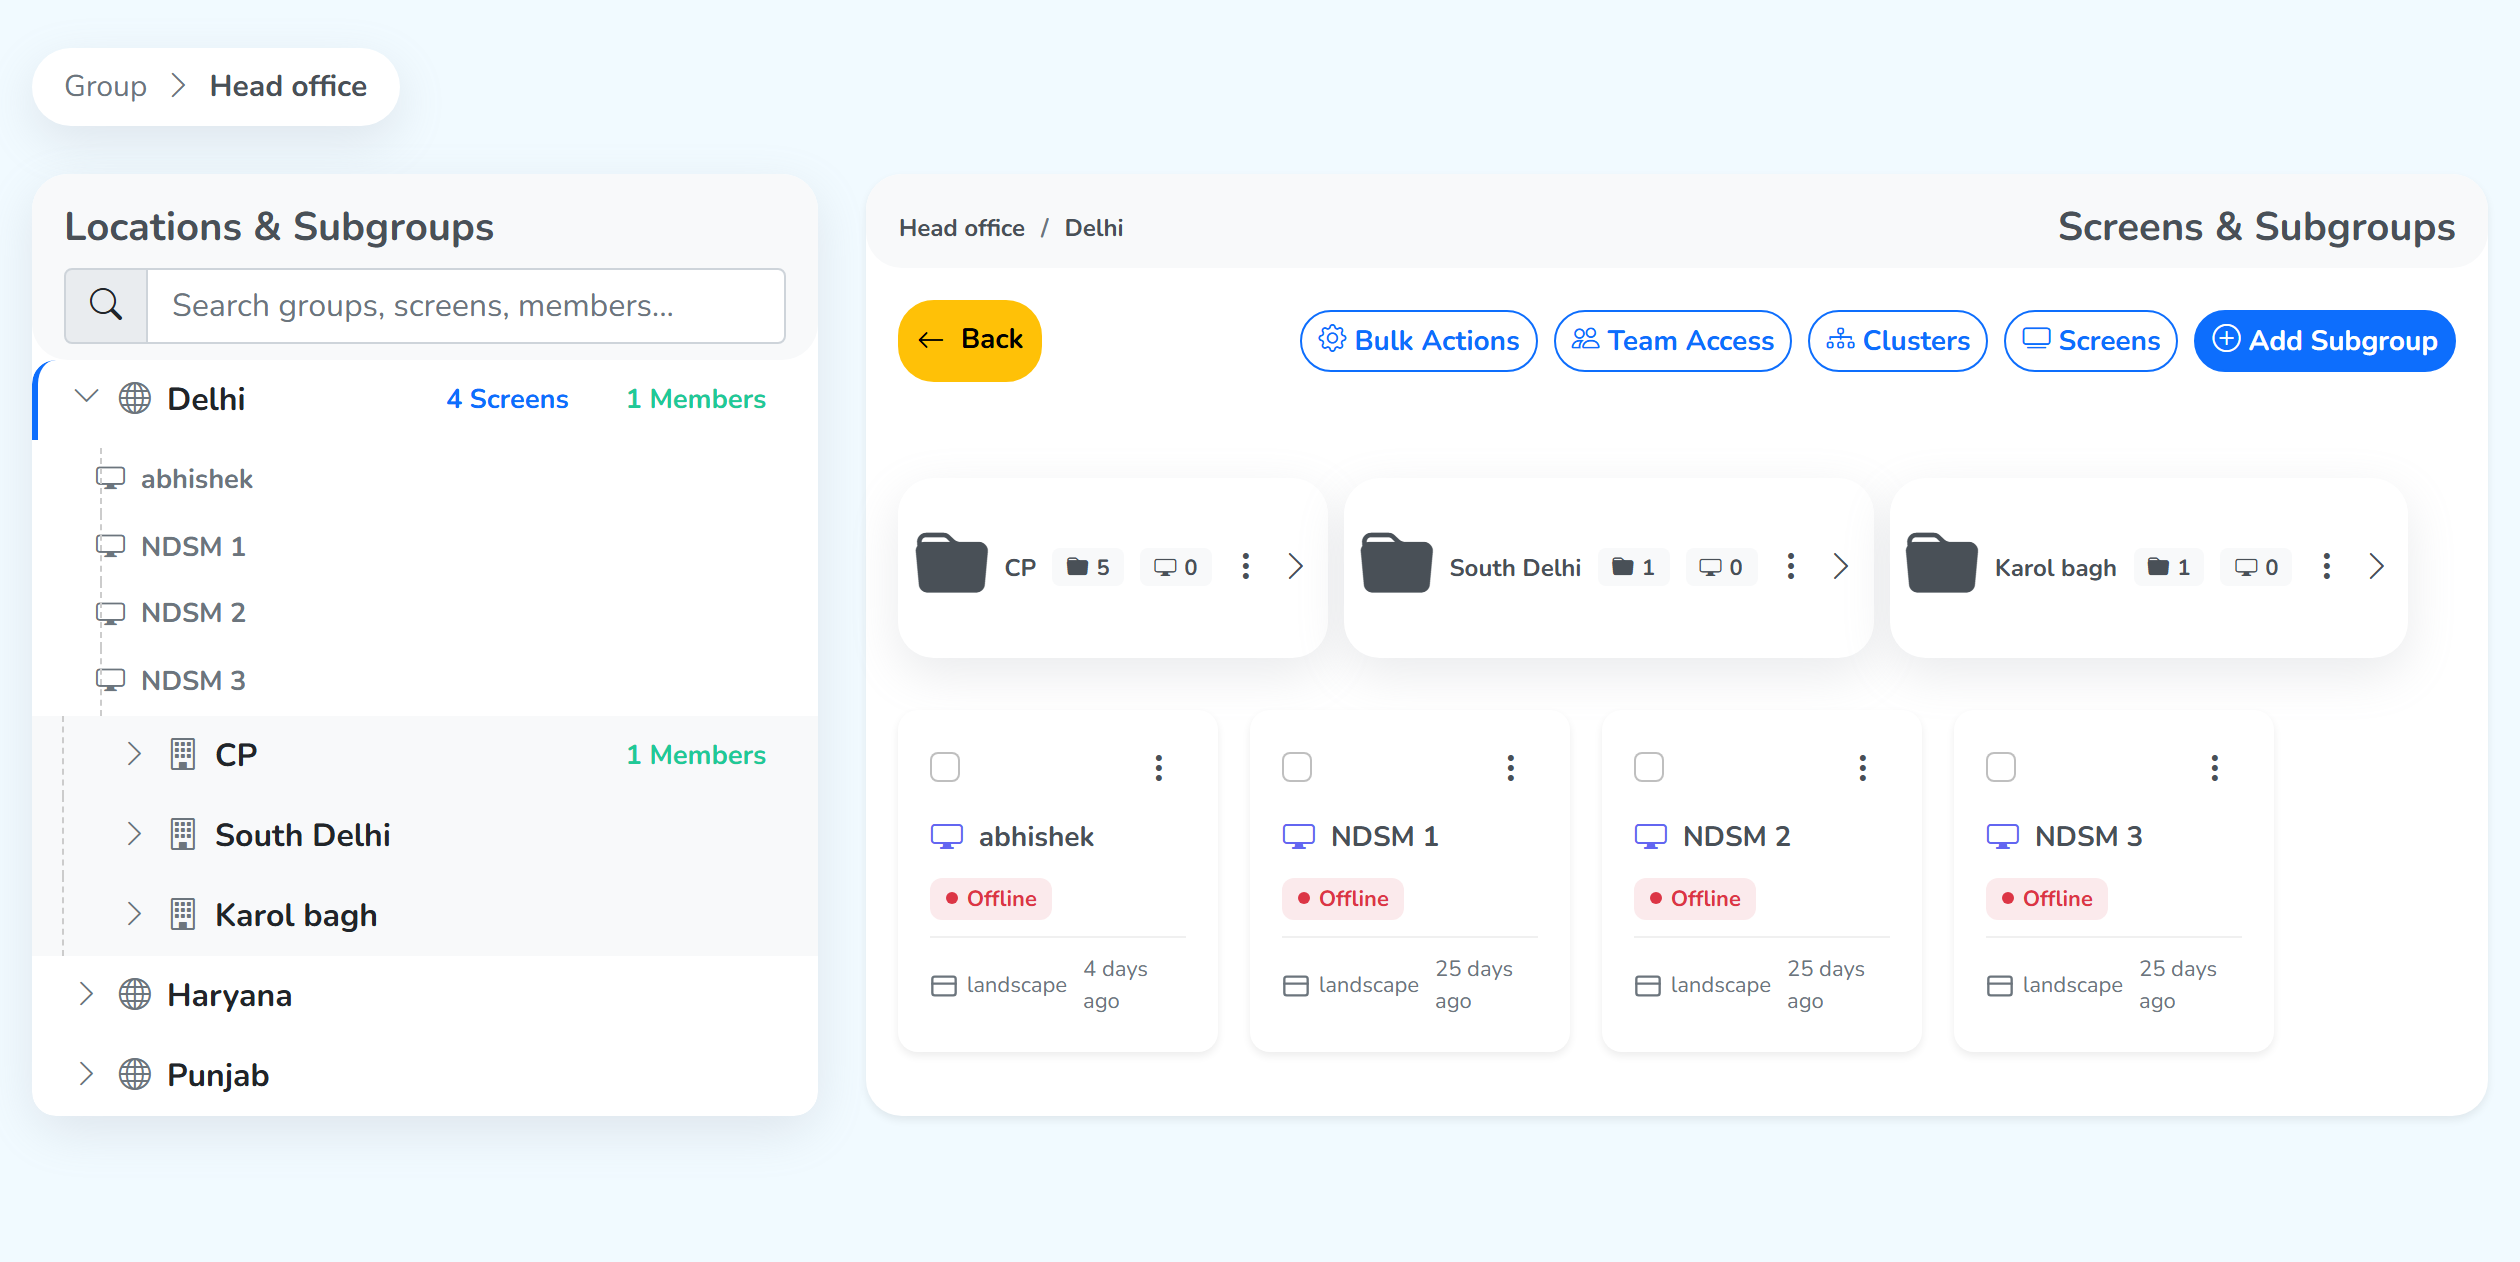Click the yellow Back button
Image resolution: width=2520 pixels, height=1262 pixels.
pyautogui.click(x=969, y=340)
